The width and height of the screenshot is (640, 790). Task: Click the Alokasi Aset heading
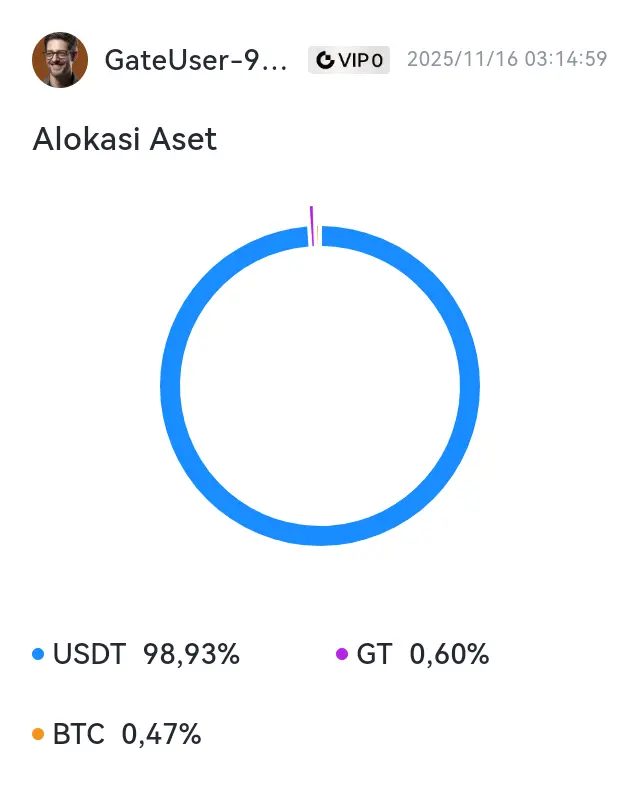click(x=124, y=139)
